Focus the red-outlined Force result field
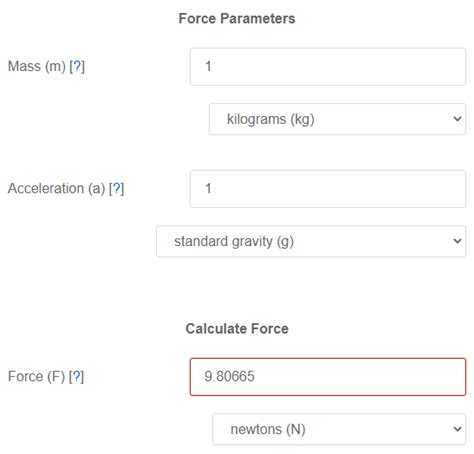This screenshot has width=474, height=454. point(328,377)
